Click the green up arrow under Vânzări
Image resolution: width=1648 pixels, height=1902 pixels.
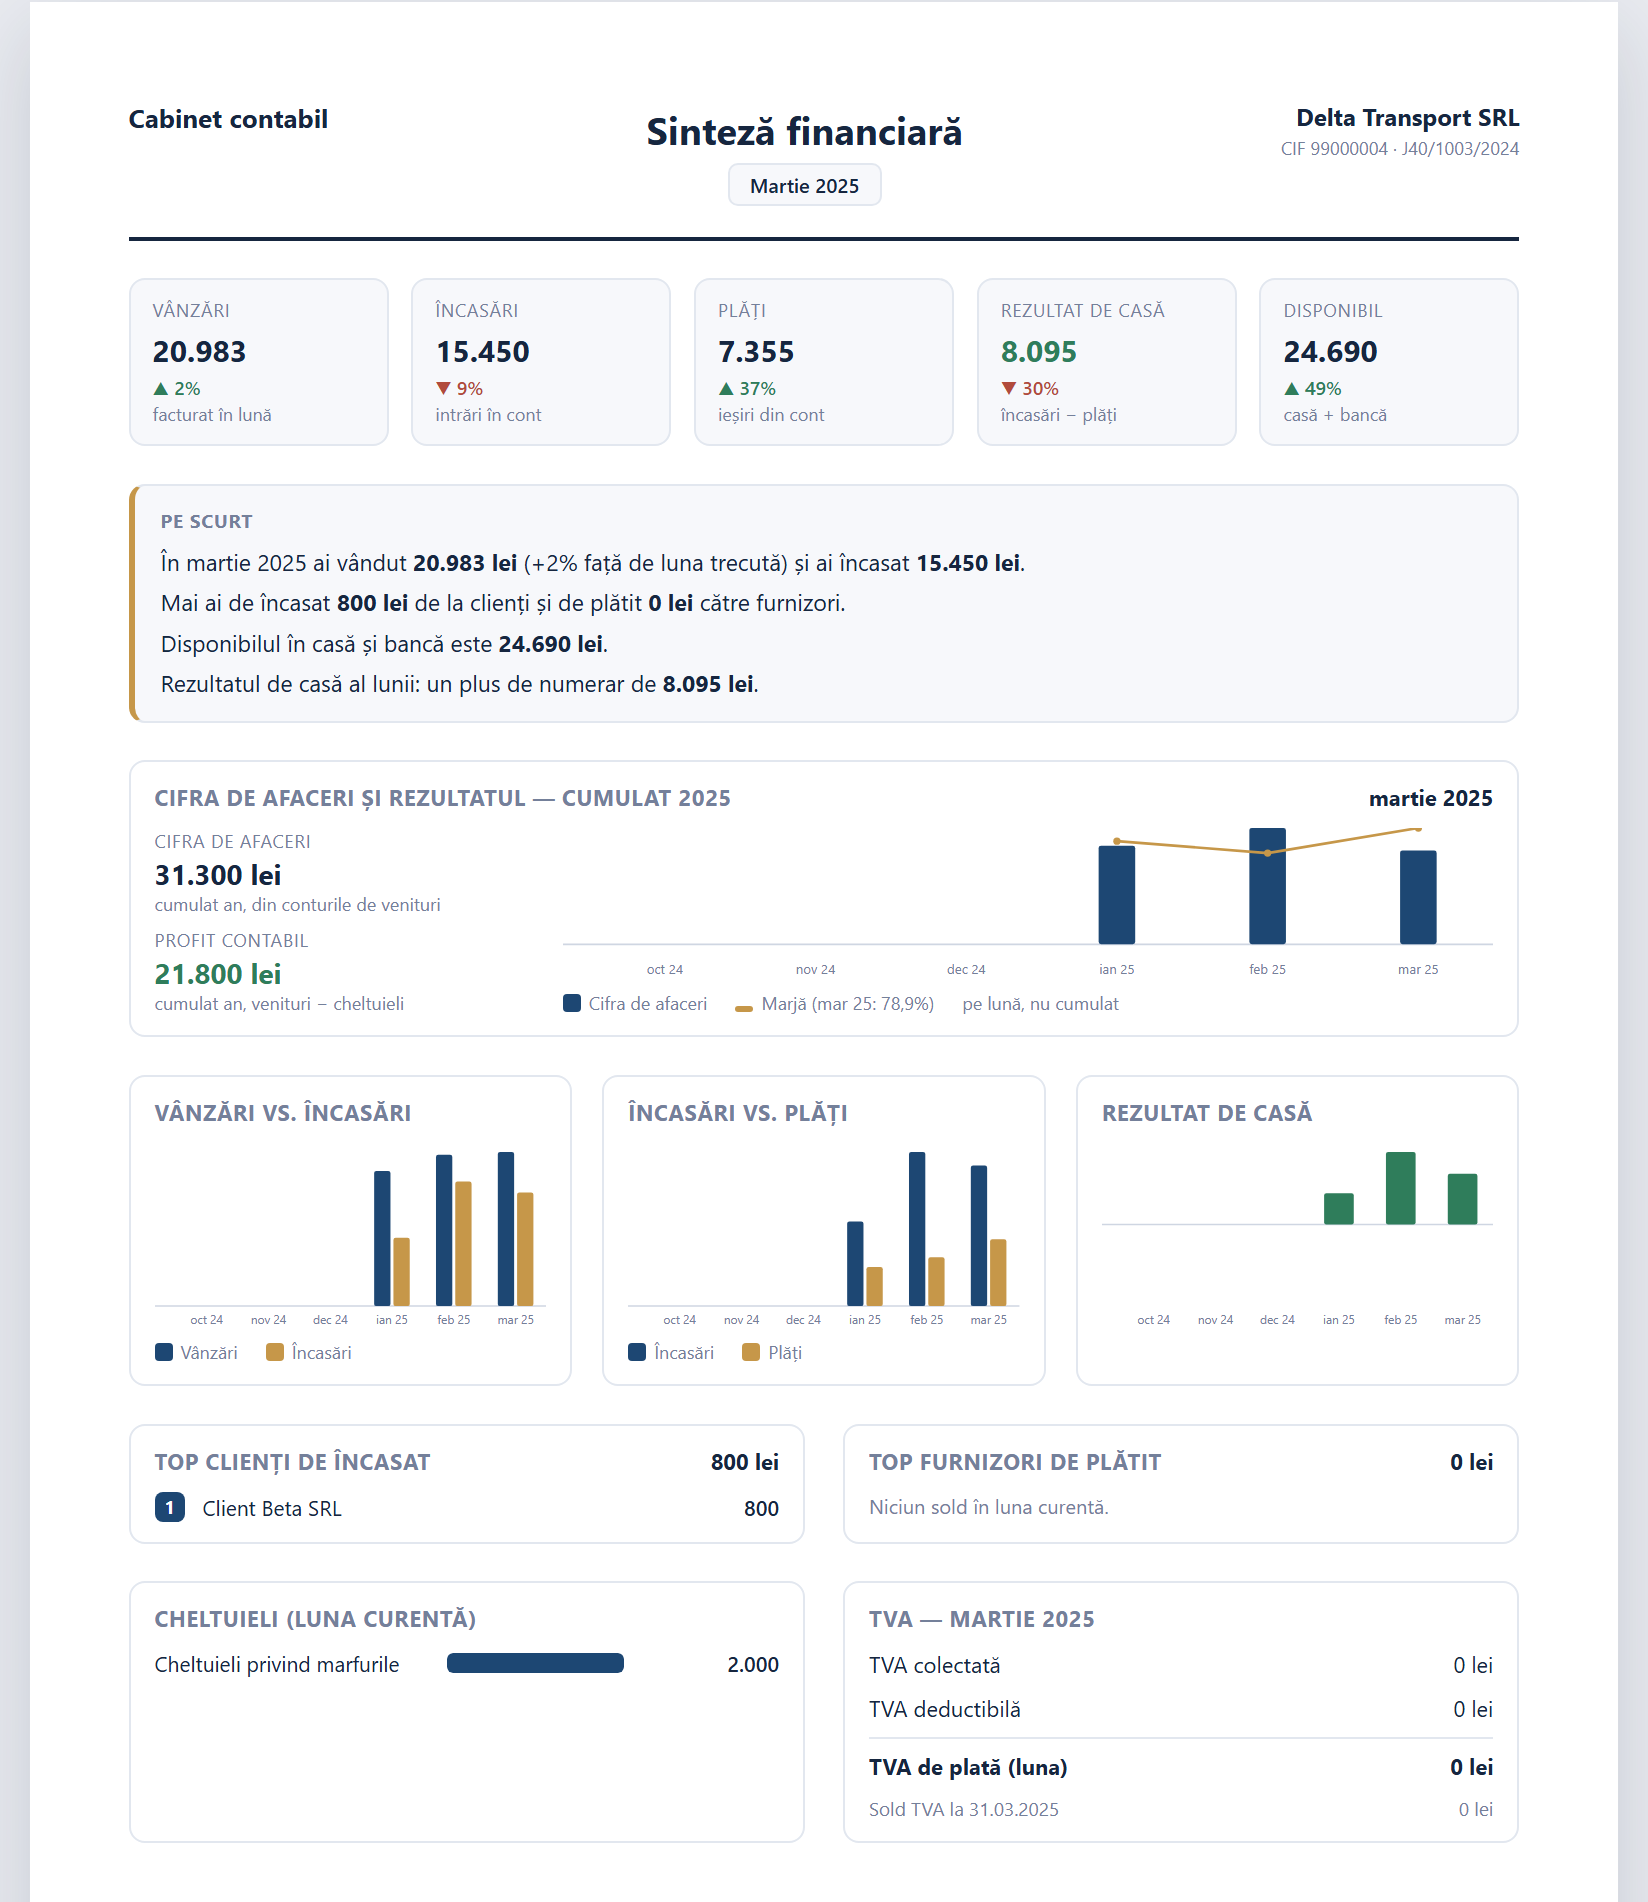(160, 389)
